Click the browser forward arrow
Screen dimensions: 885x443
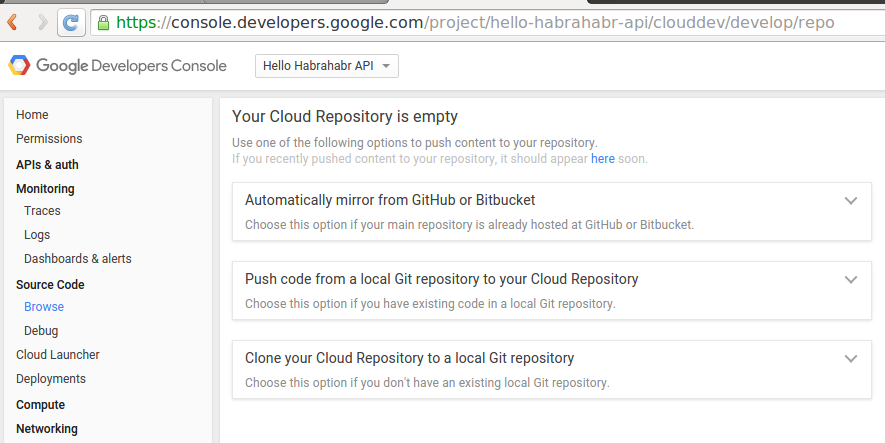pos(42,23)
